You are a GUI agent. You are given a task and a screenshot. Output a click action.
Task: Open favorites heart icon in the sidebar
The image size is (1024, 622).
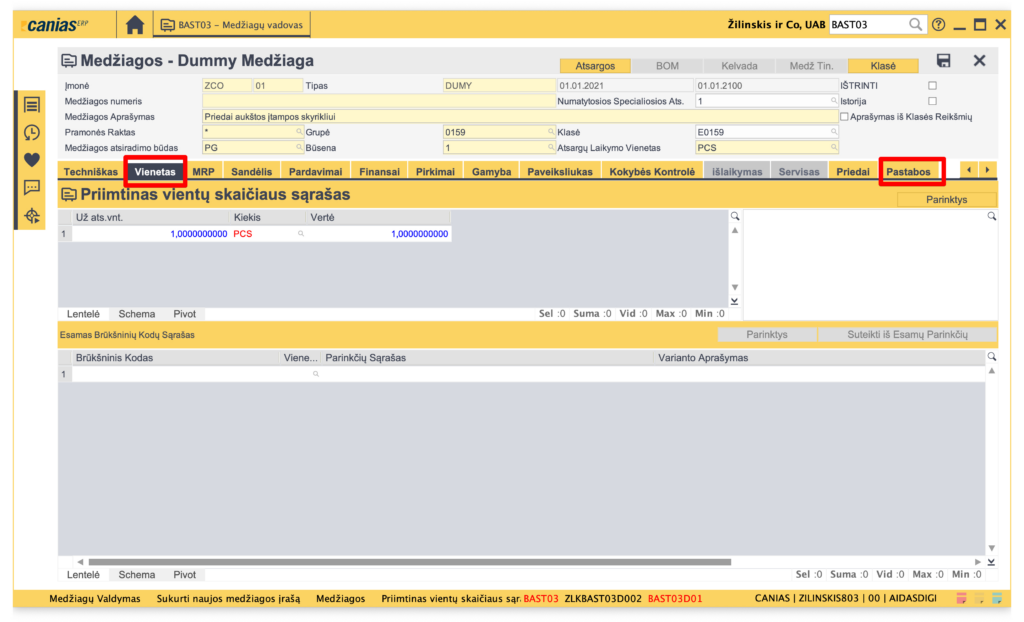coord(32,159)
